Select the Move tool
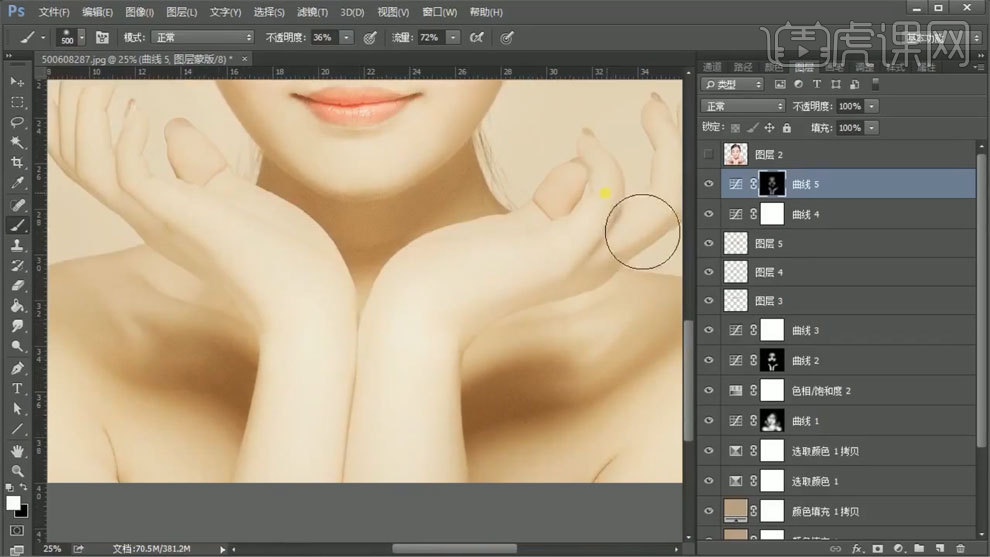Image resolution: width=990 pixels, height=557 pixels. (17, 81)
